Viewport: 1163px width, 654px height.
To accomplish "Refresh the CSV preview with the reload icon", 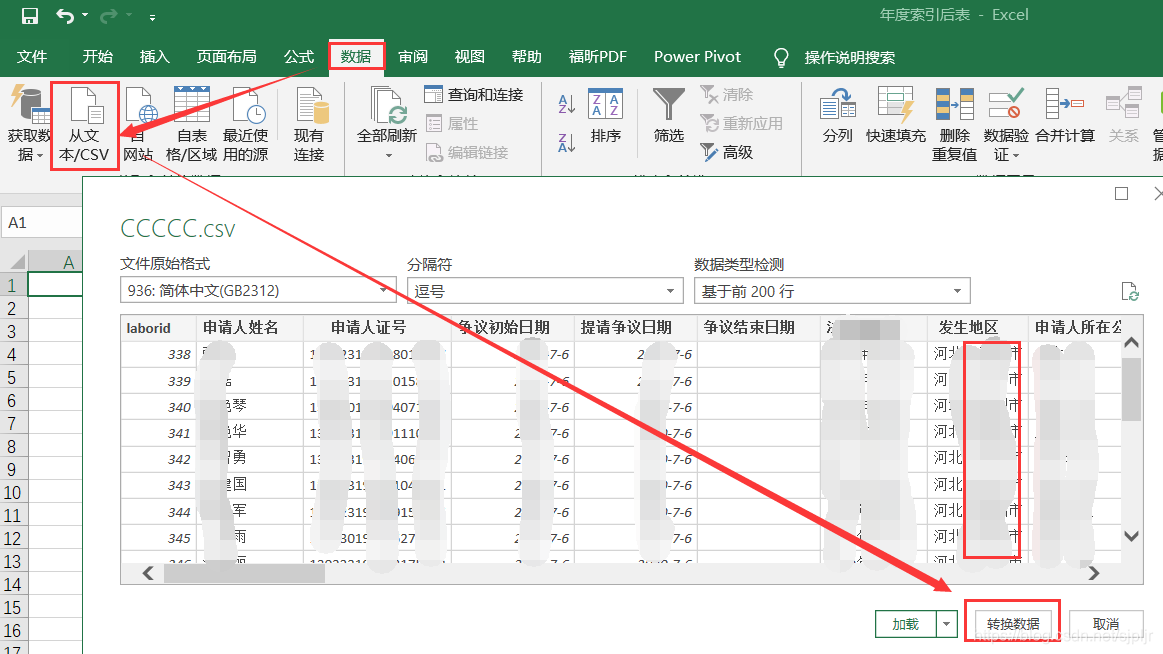I will tap(1130, 291).
